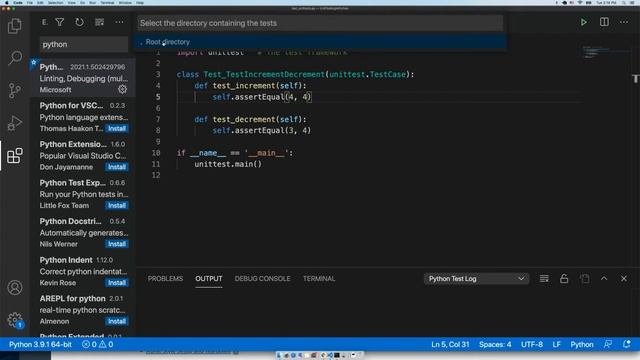Screen dimensions: 640x360
Task: Install Python Indent by Kevin Rose
Action: [117, 282]
